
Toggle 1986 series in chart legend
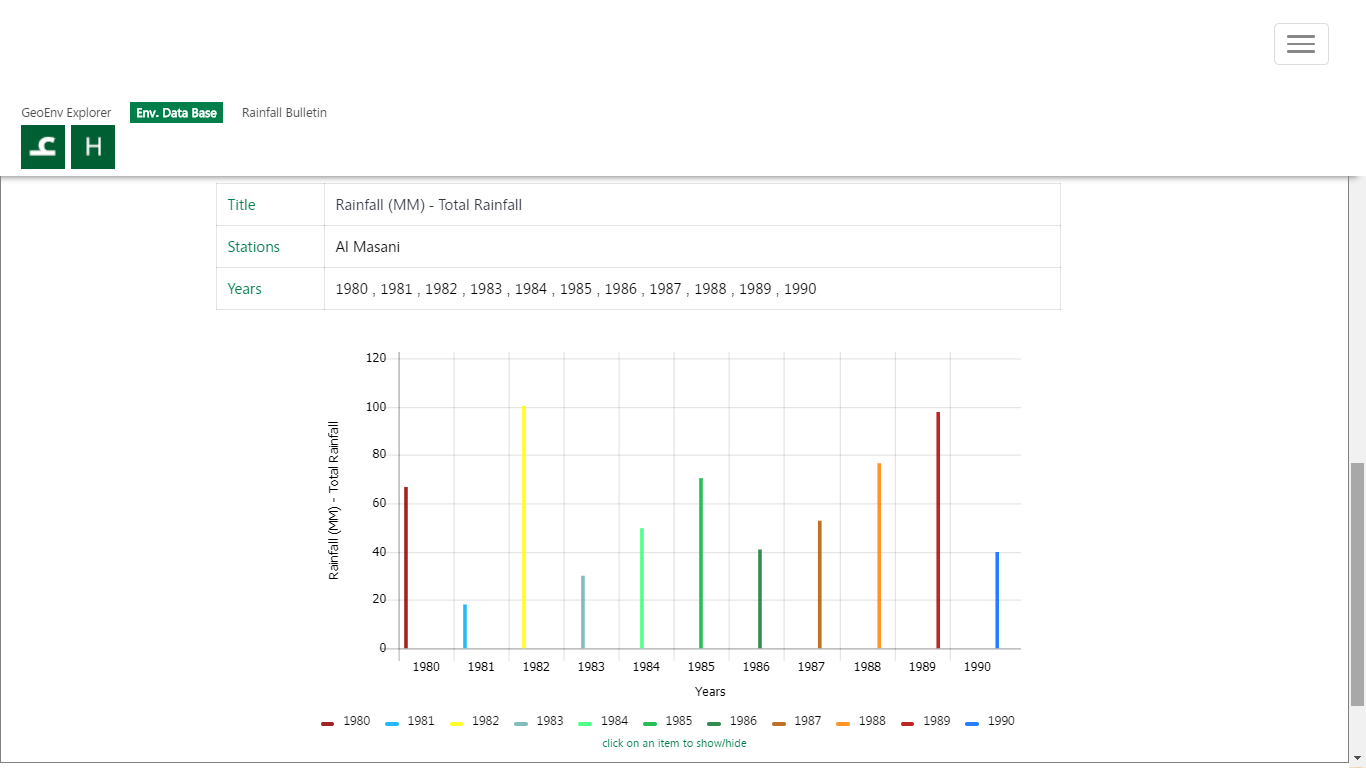tap(732, 721)
